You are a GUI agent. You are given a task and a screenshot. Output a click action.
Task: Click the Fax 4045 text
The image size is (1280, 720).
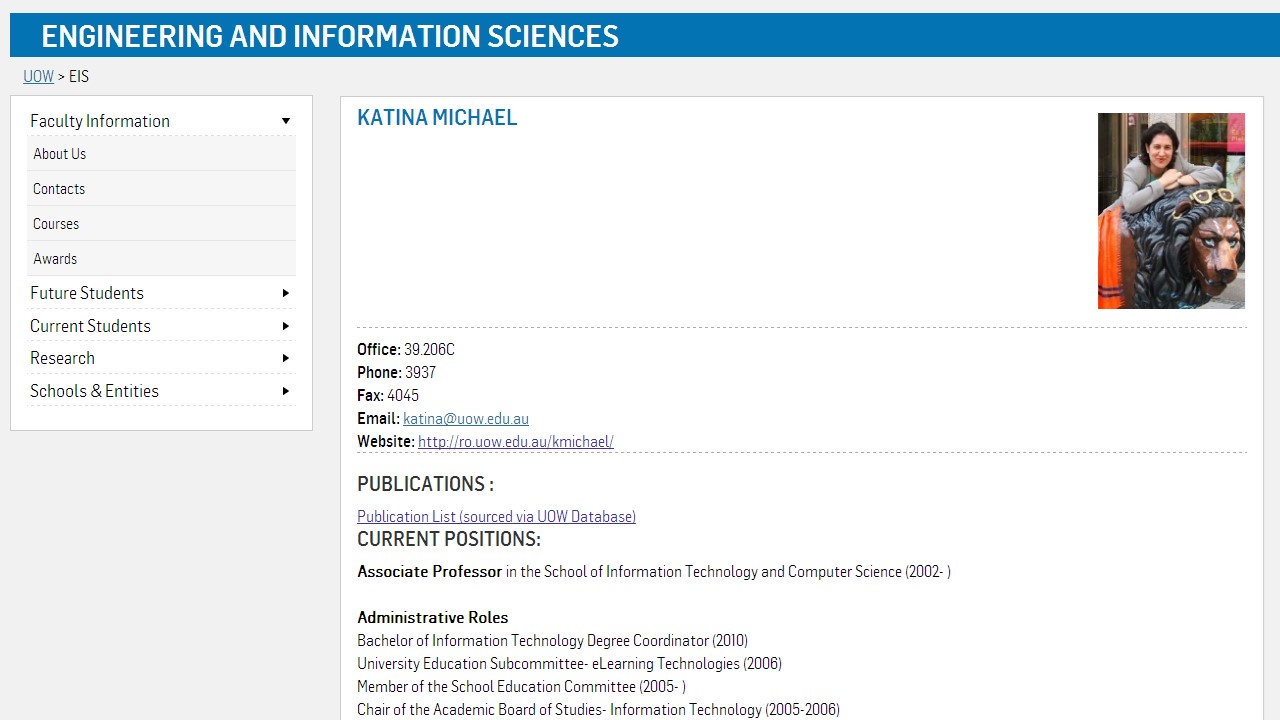click(388, 396)
